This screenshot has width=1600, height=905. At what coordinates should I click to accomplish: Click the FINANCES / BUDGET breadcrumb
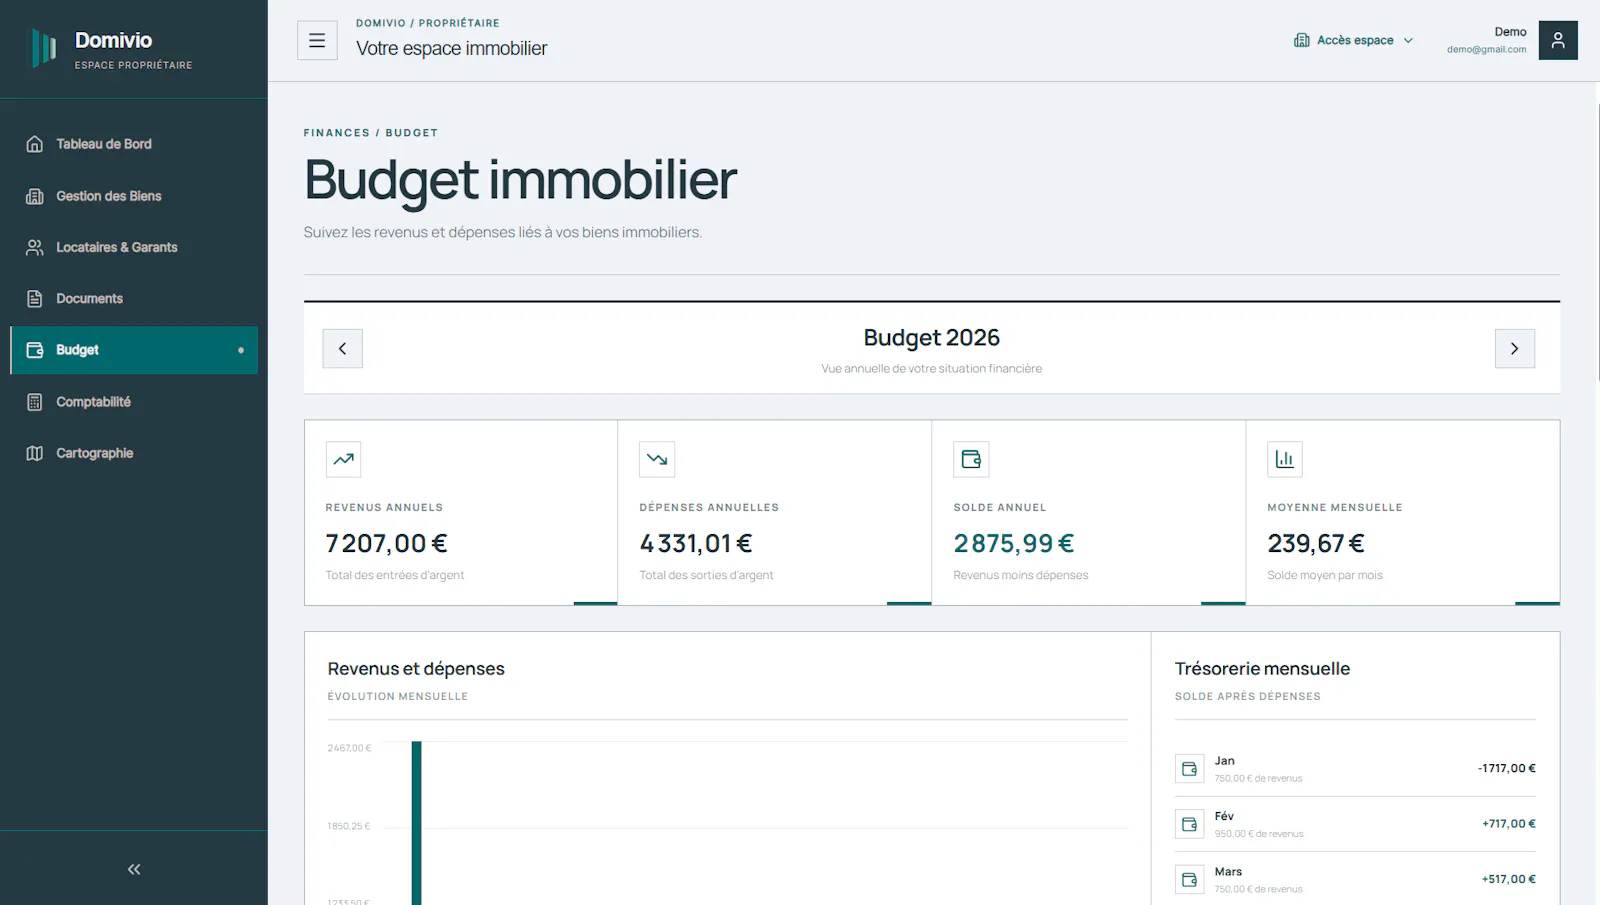point(371,133)
